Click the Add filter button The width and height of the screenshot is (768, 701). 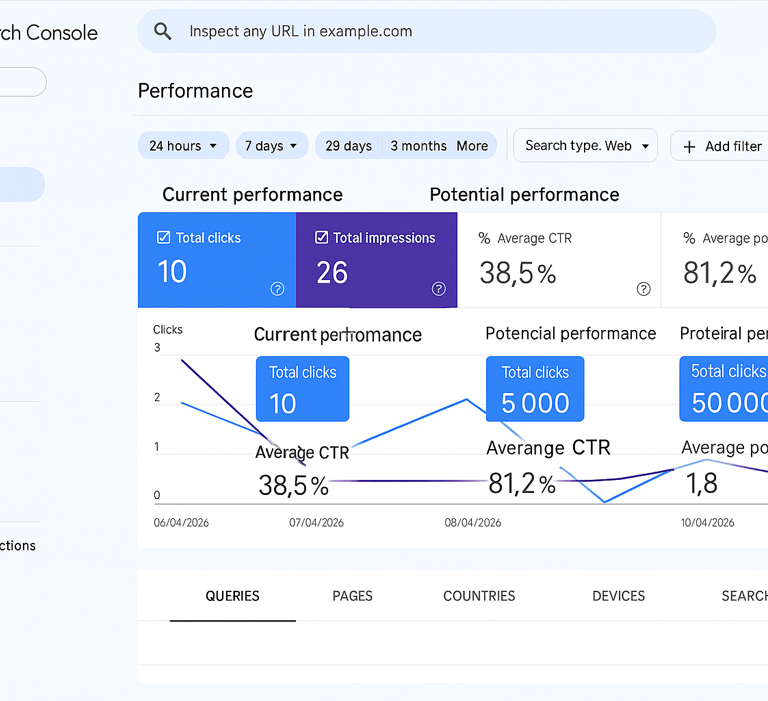720,146
